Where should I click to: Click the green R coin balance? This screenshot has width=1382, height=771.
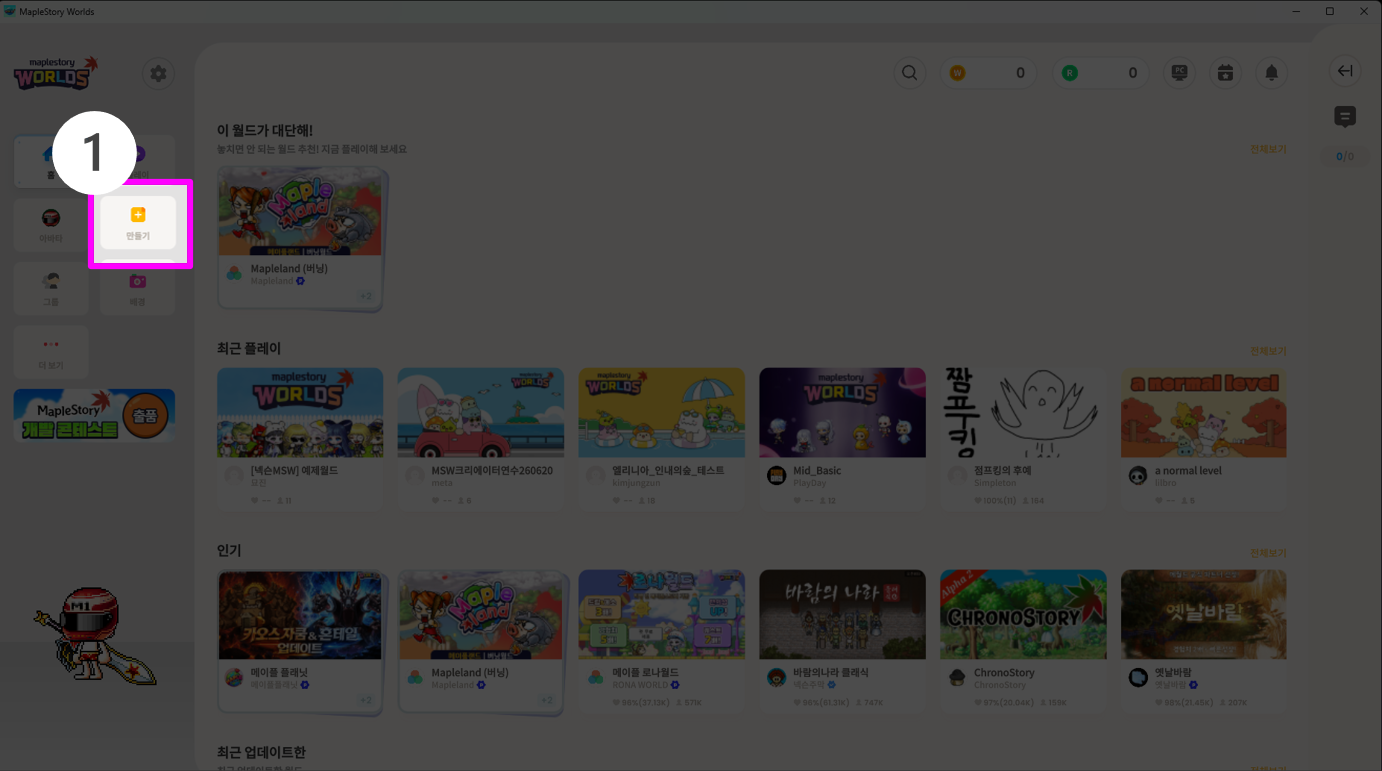[x=1101, y=73]
